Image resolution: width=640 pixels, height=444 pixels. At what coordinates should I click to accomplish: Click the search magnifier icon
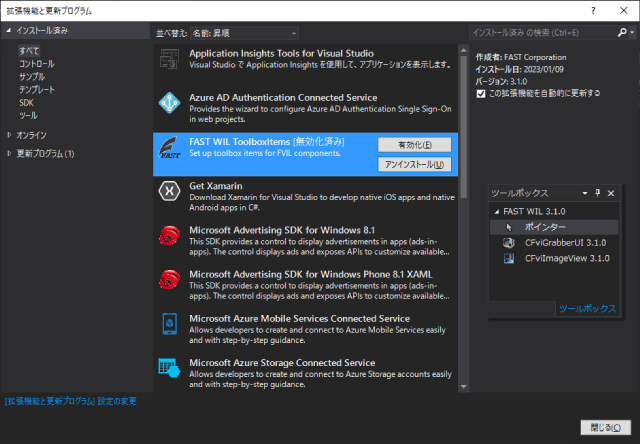(x=622, y=33)
